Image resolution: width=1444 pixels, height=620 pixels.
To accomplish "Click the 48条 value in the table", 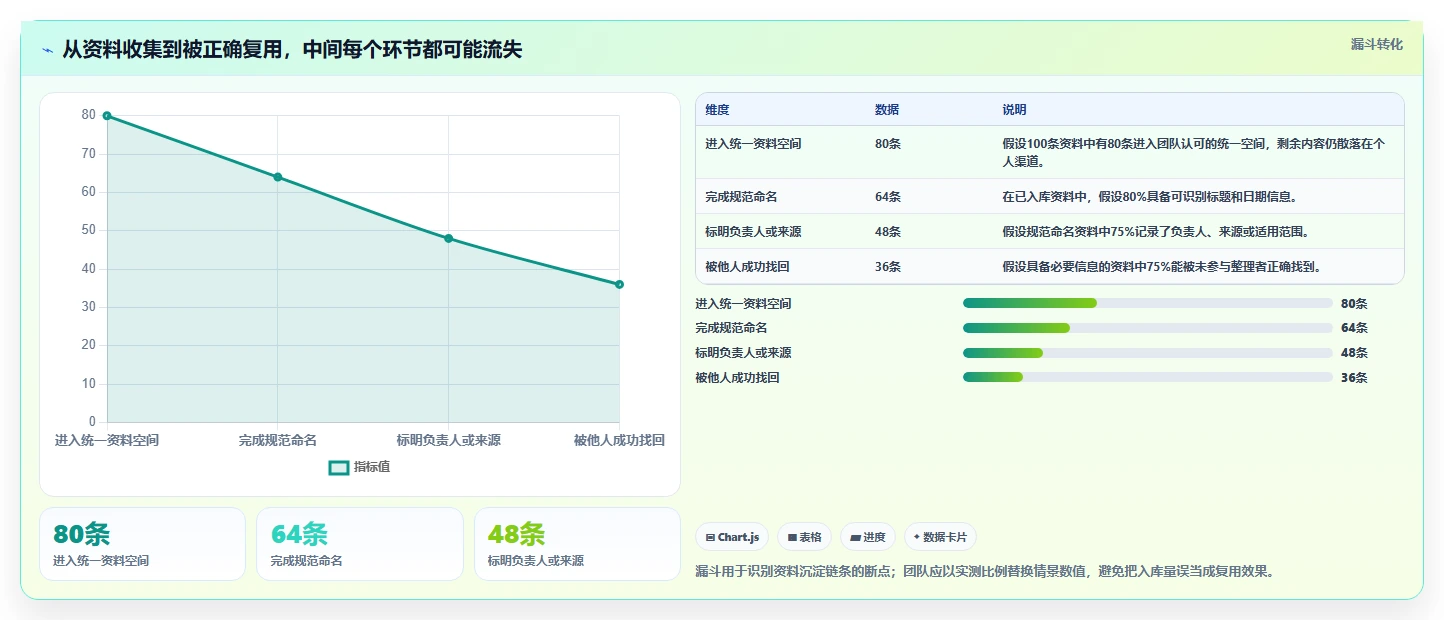I will point(888,232).
